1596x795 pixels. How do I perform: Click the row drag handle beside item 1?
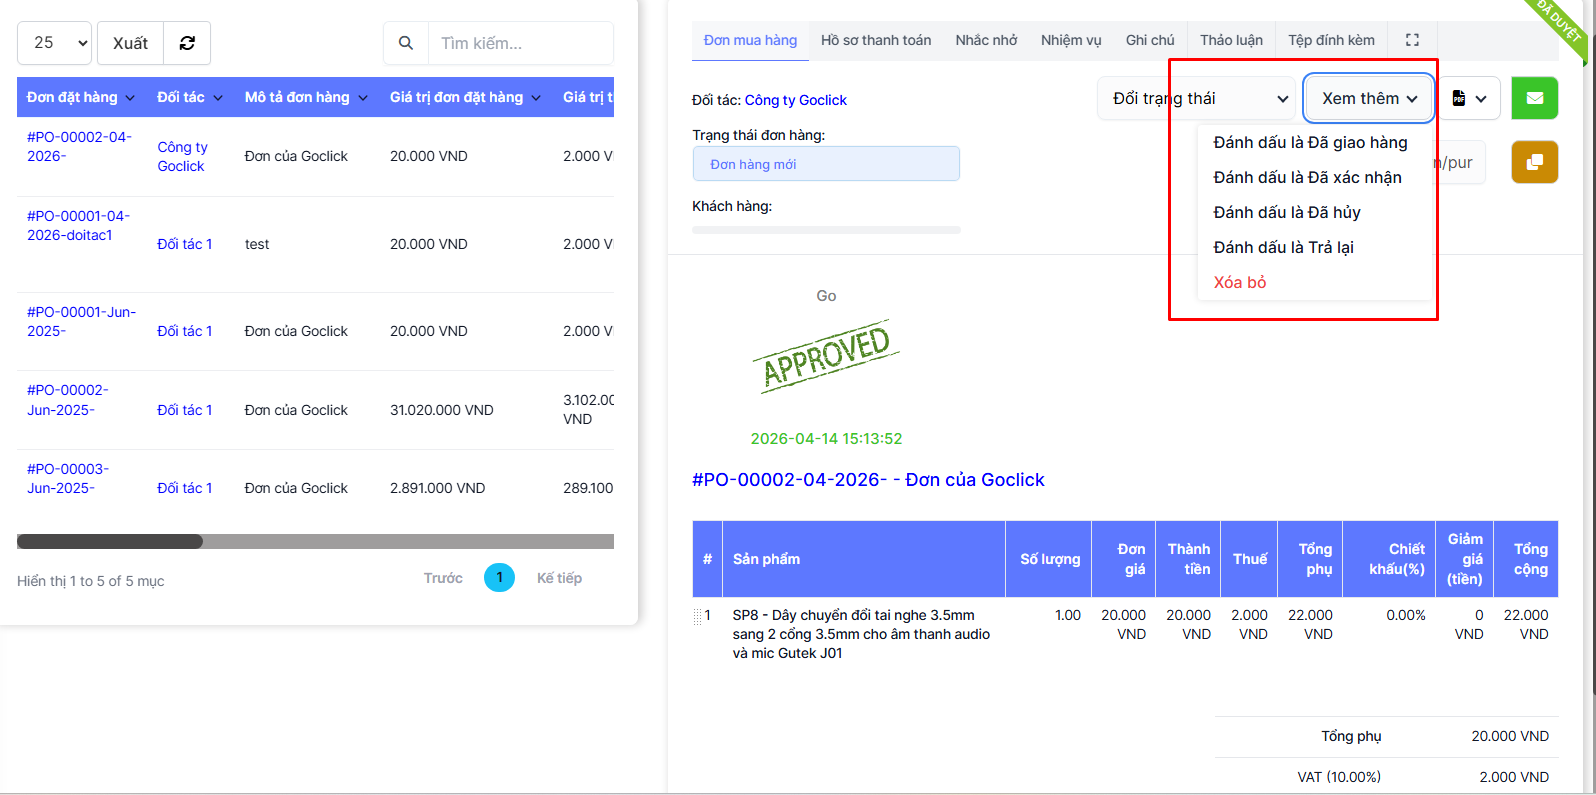[x=697, y=616]
